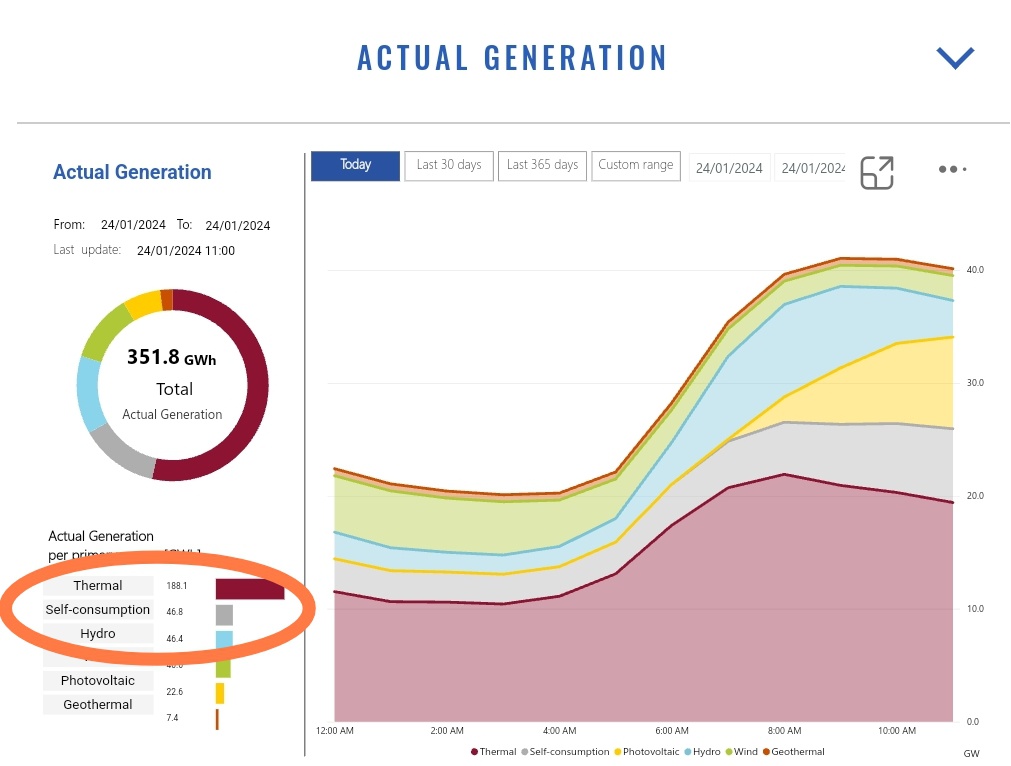Toggle the Self-consumption legend entry
Image resolution: width=1011 pixels, height=766 pixels.
[x=565, y=752]
